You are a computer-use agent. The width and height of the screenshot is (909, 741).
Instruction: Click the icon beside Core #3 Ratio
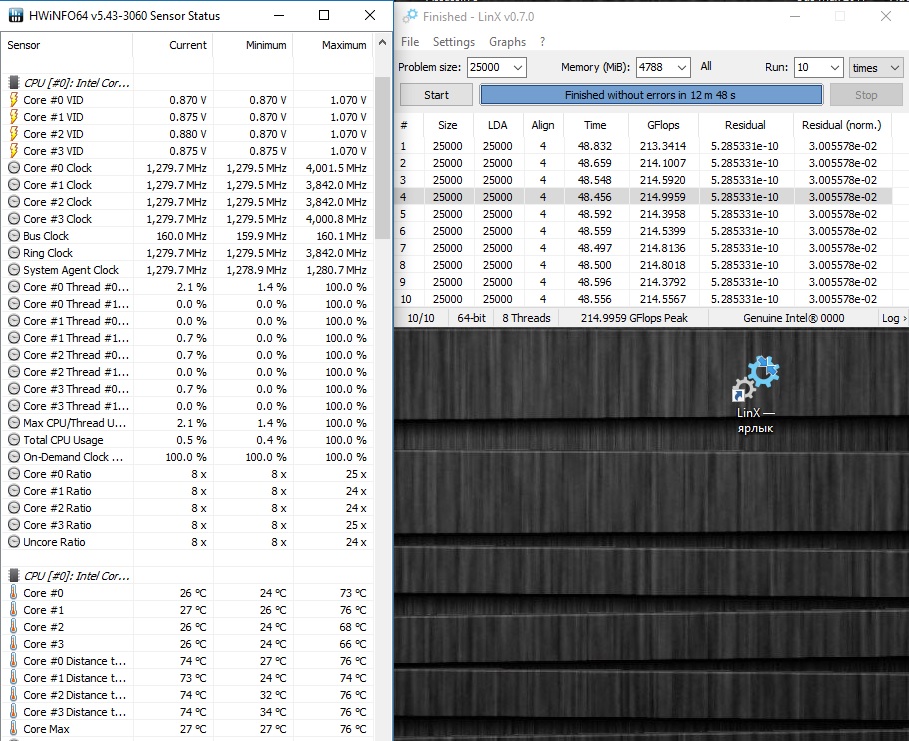click(x=14, y=525)
